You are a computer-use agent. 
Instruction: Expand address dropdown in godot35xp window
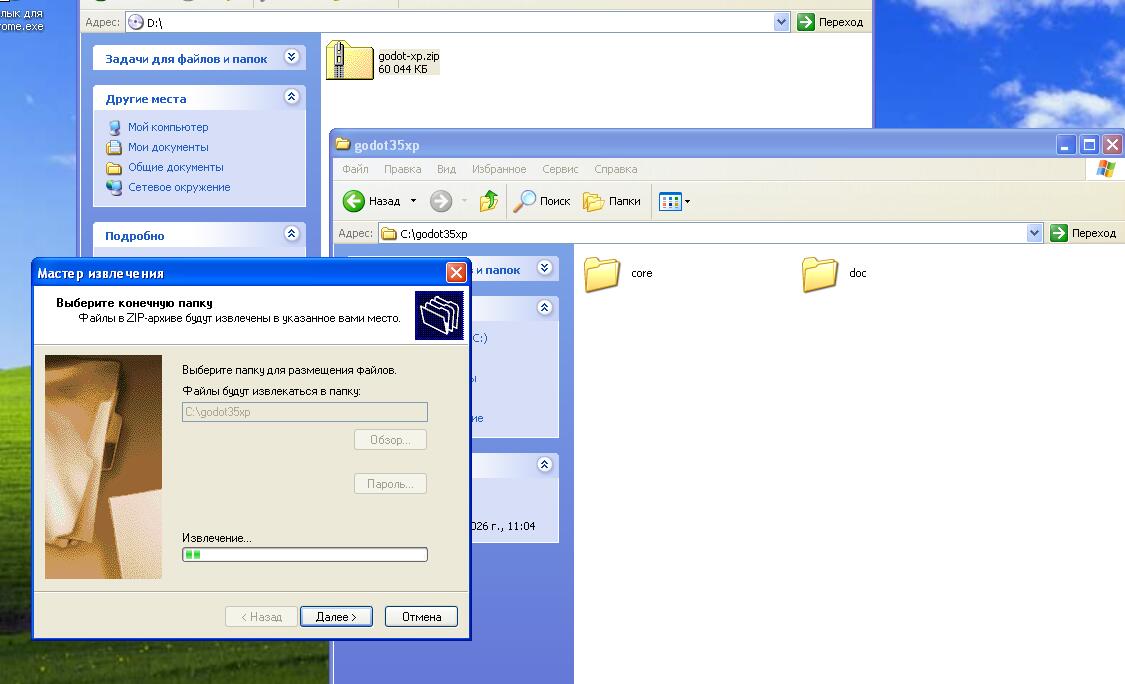(1034, 233)
